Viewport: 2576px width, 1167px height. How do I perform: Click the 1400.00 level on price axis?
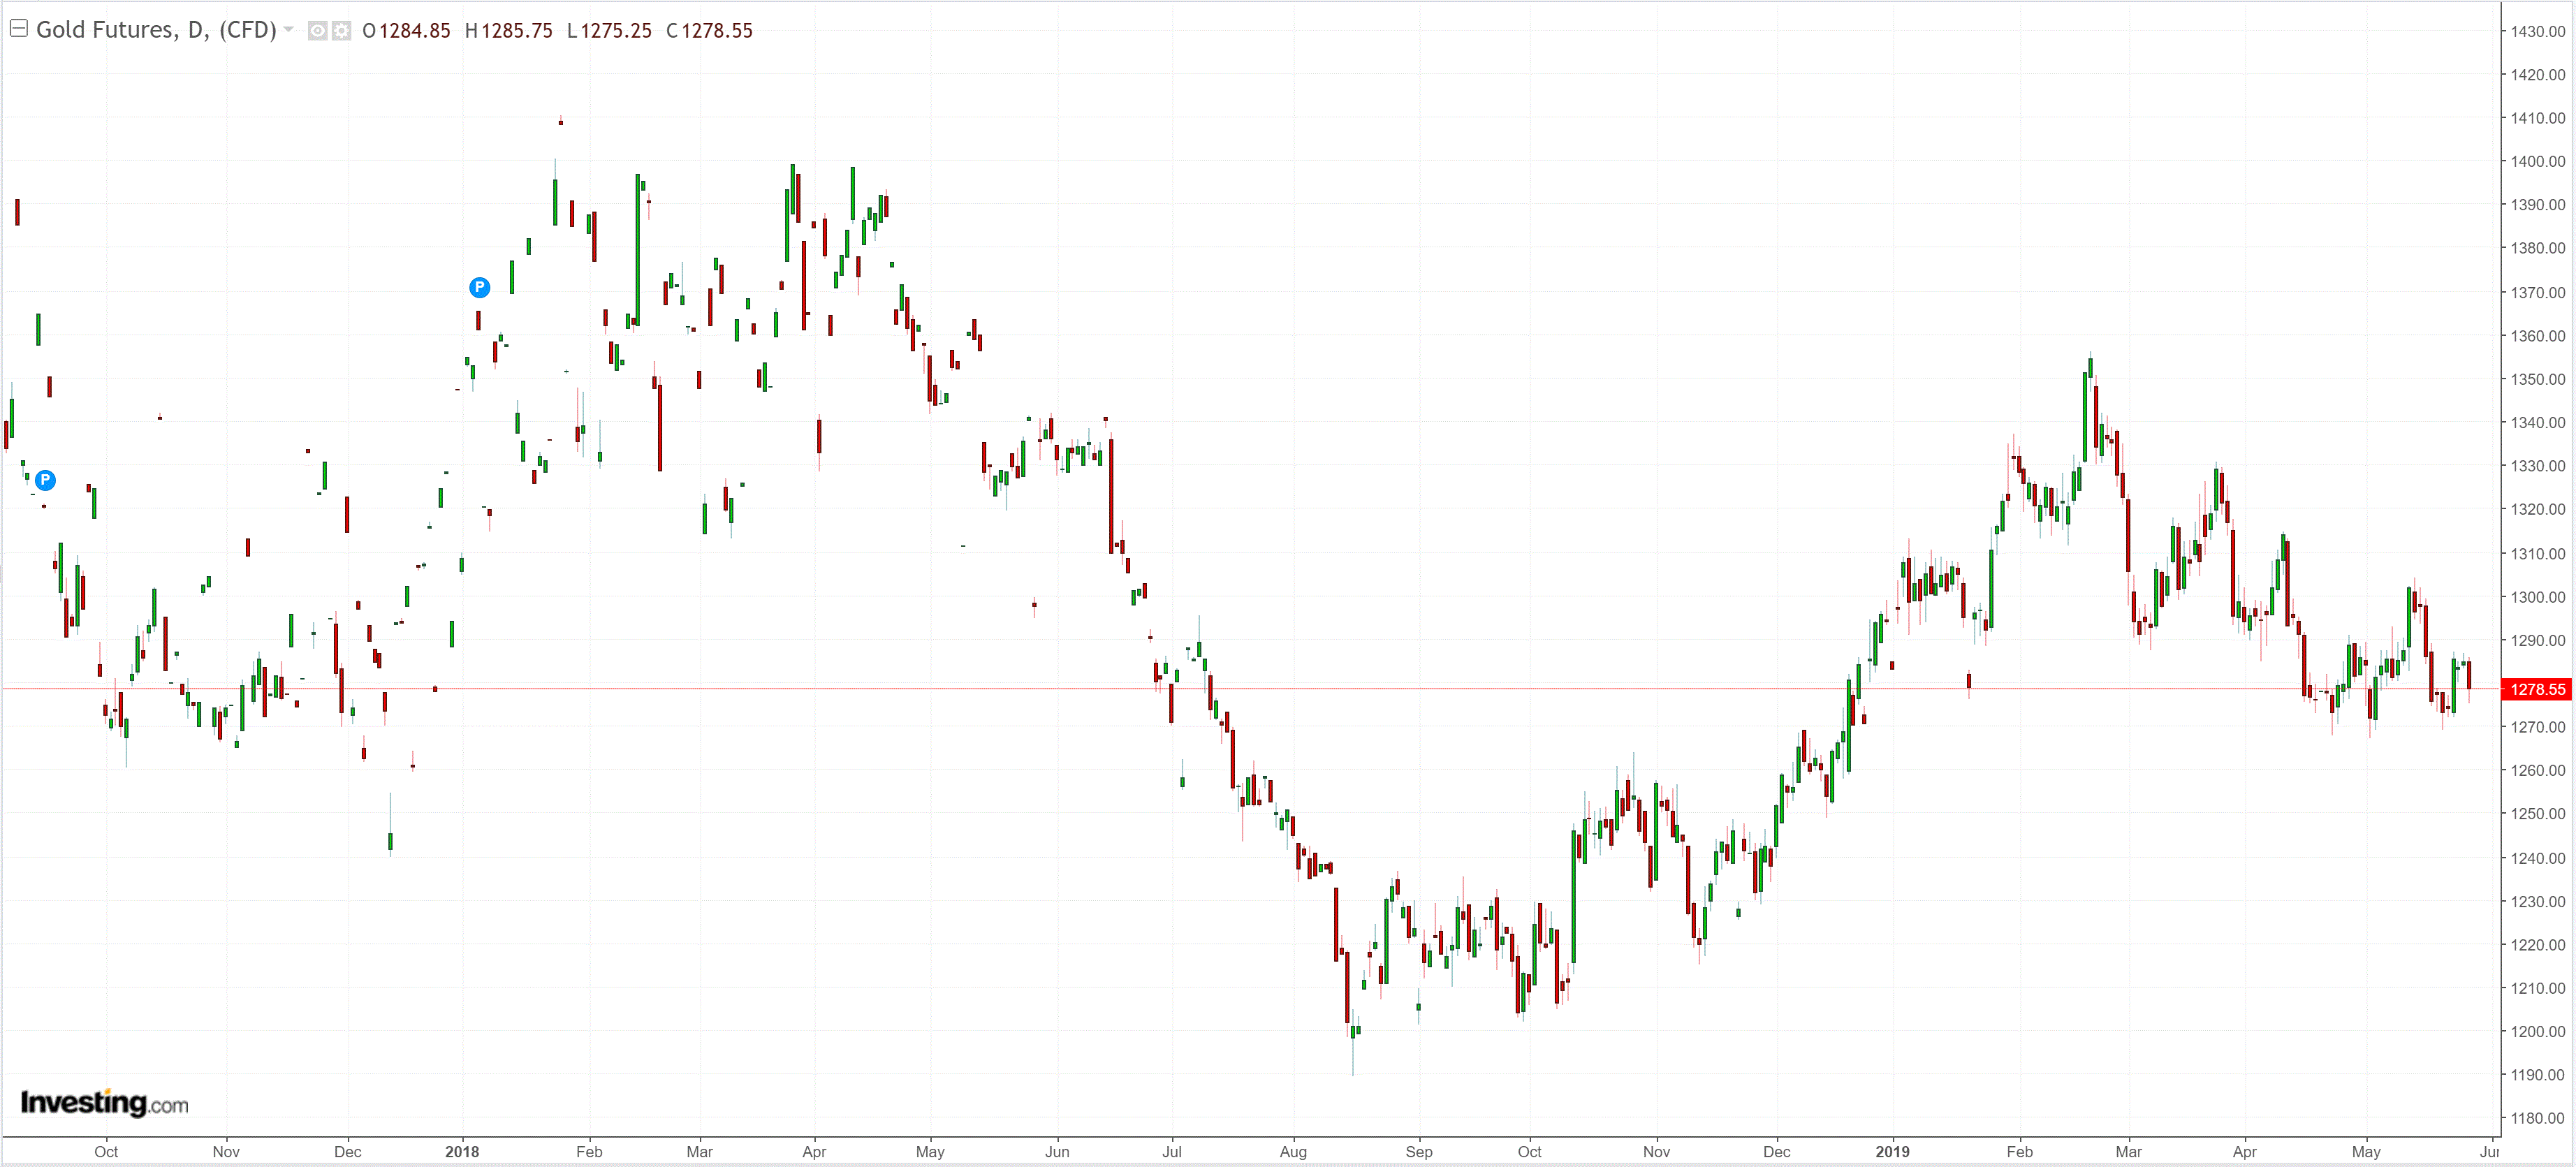2537,161
